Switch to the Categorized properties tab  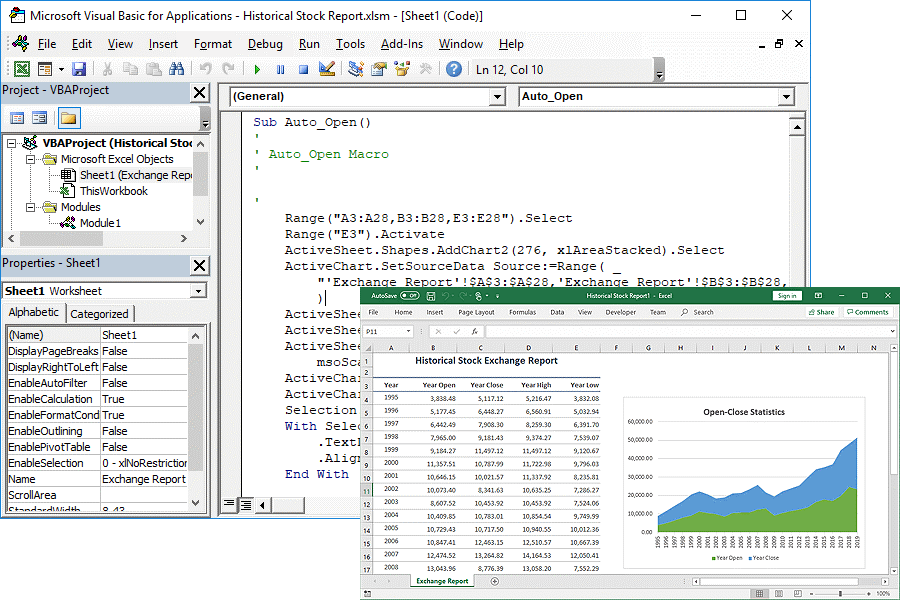click(99, 314)
